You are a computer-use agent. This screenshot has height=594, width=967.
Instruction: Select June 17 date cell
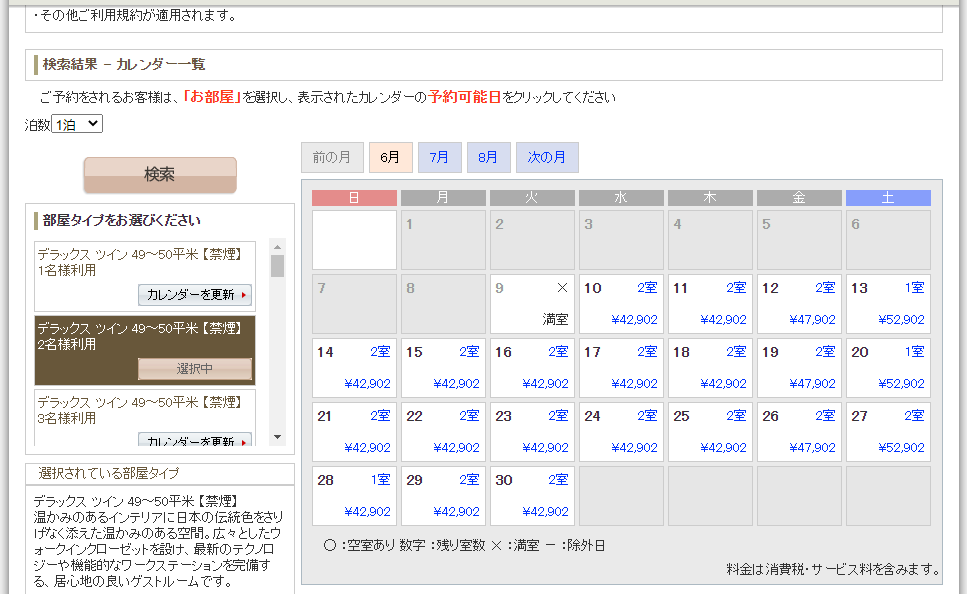pos(621,368)
